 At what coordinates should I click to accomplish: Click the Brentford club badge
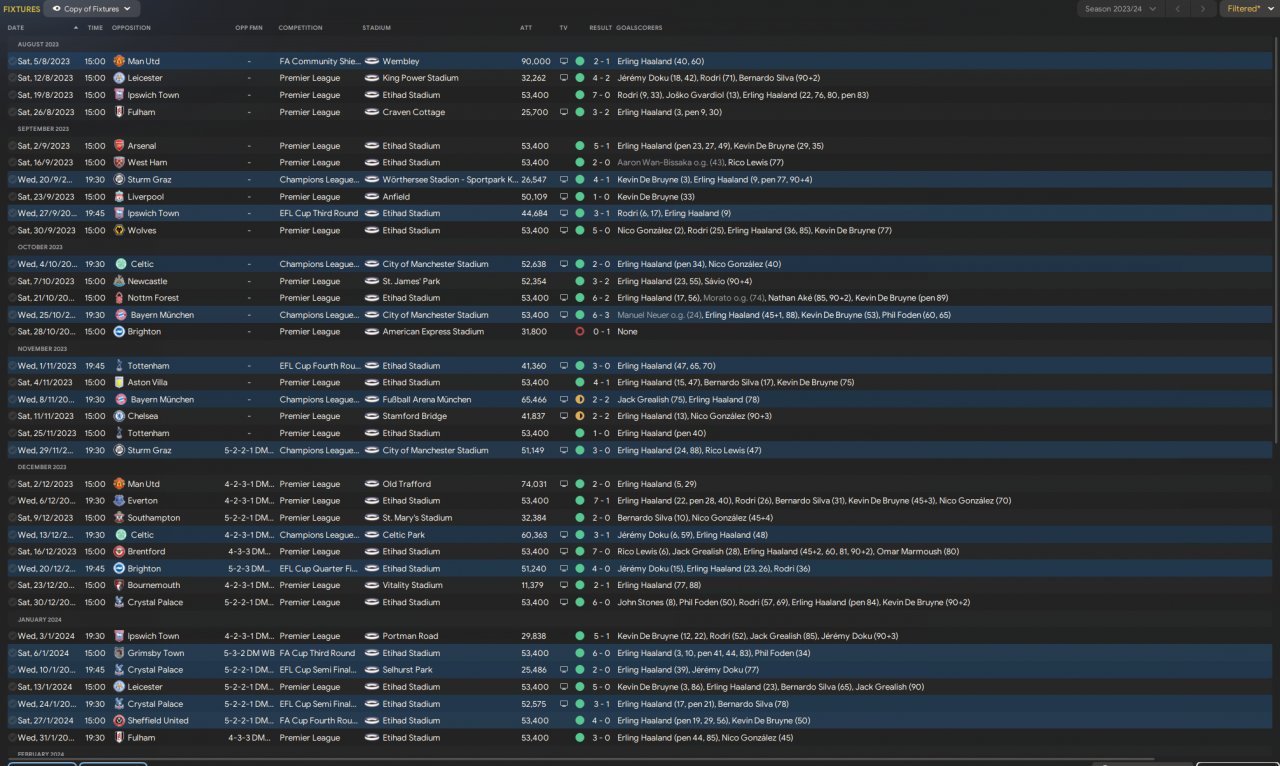click(119, 552)
